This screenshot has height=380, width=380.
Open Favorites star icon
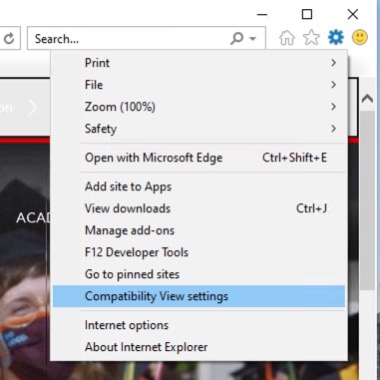click(311, 37)
